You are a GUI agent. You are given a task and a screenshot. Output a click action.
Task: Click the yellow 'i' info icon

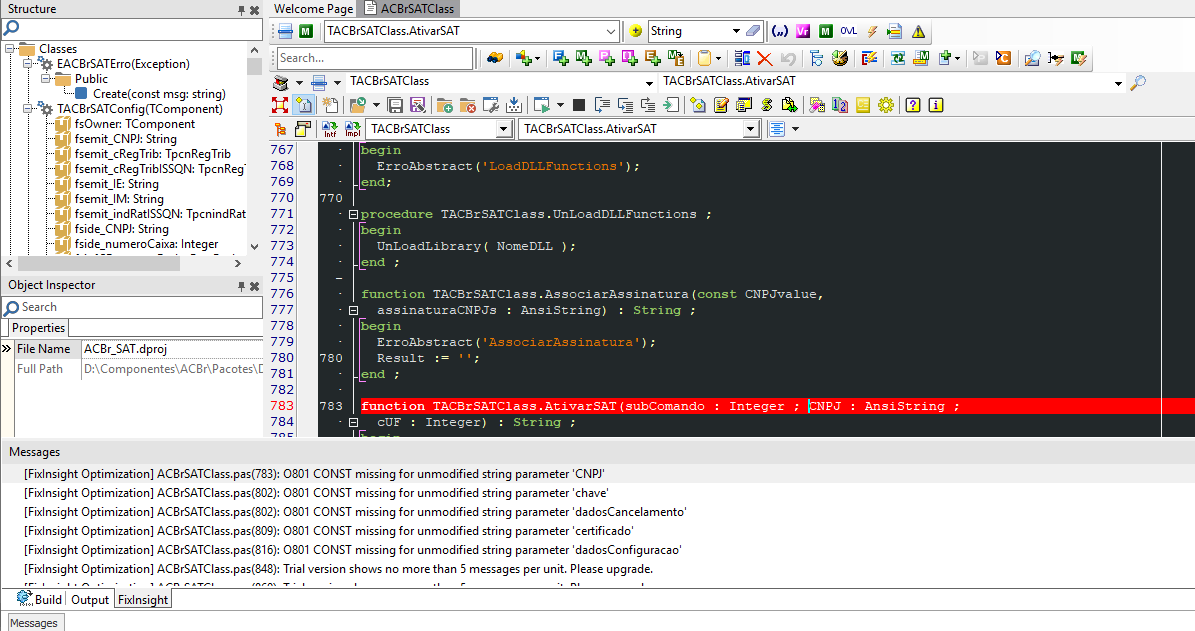pyautogui.click(x=936, y=105)
